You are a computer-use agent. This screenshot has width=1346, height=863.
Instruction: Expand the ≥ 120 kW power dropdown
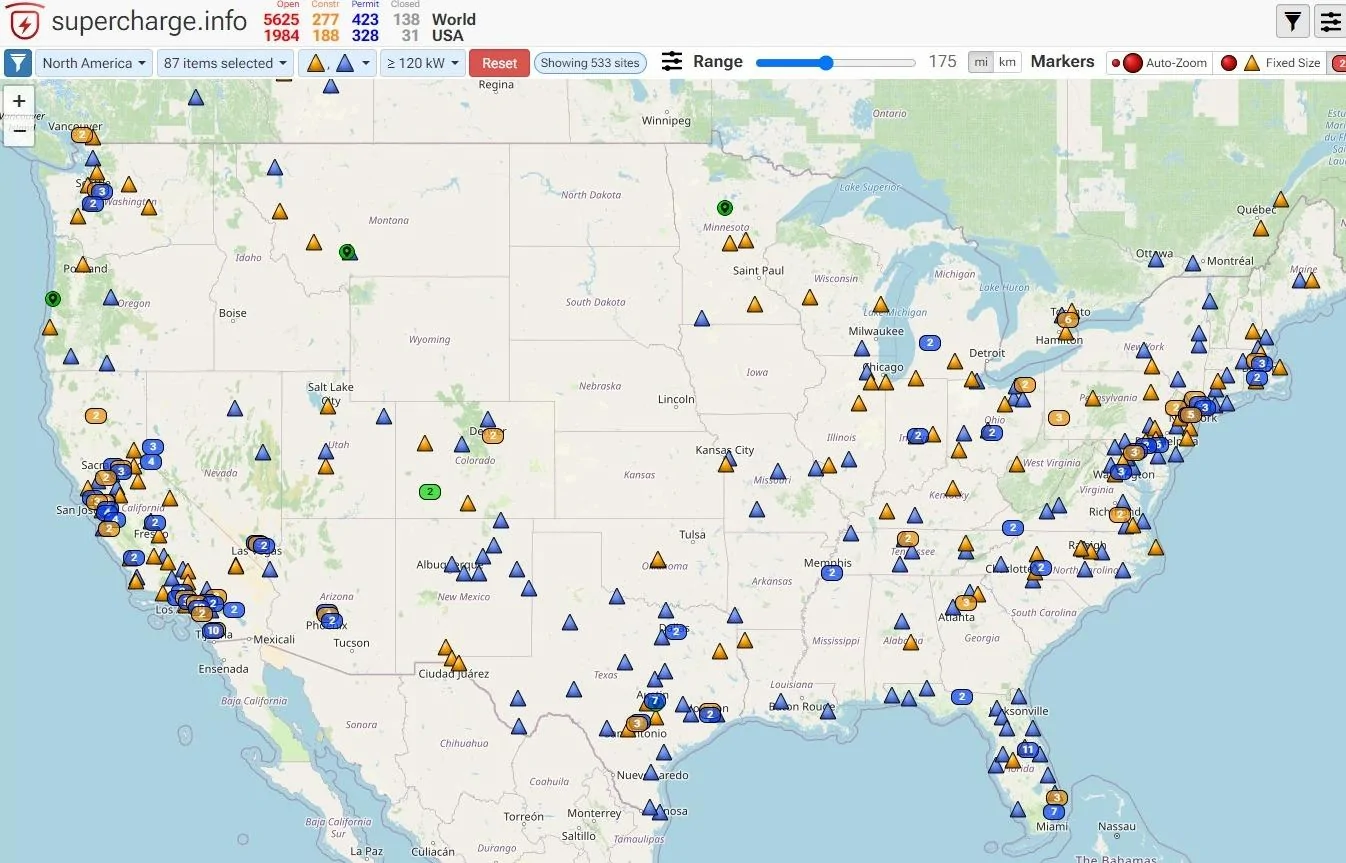[x=424, y=63]
